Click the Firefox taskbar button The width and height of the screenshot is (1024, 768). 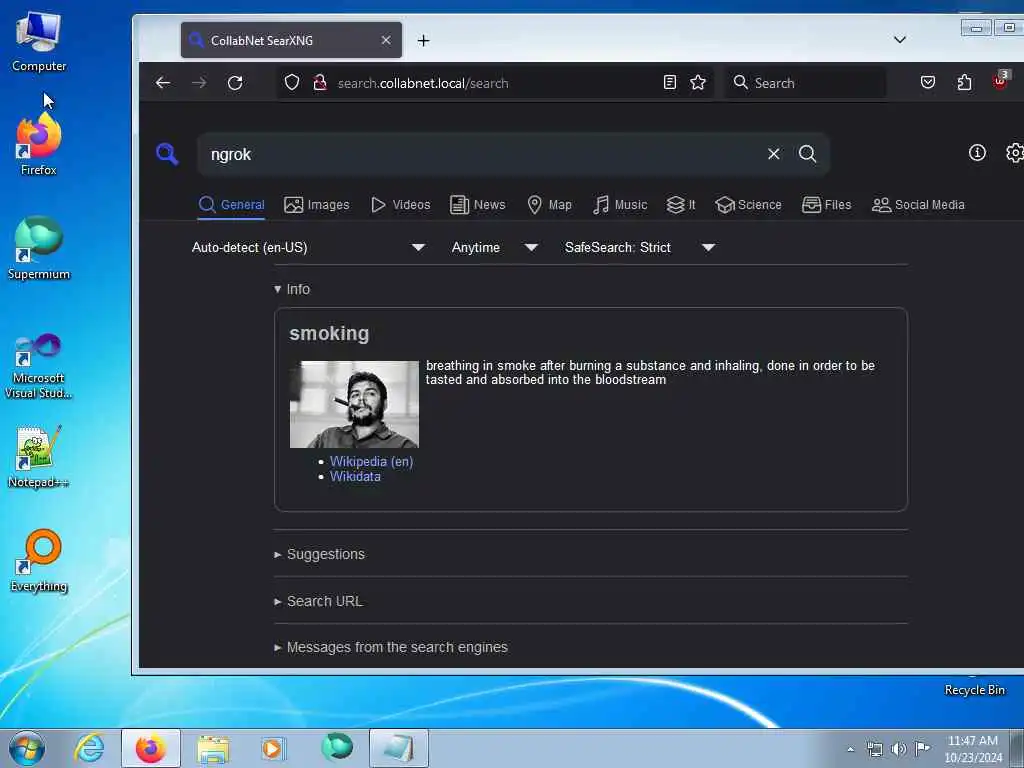[x=150, y=748]
